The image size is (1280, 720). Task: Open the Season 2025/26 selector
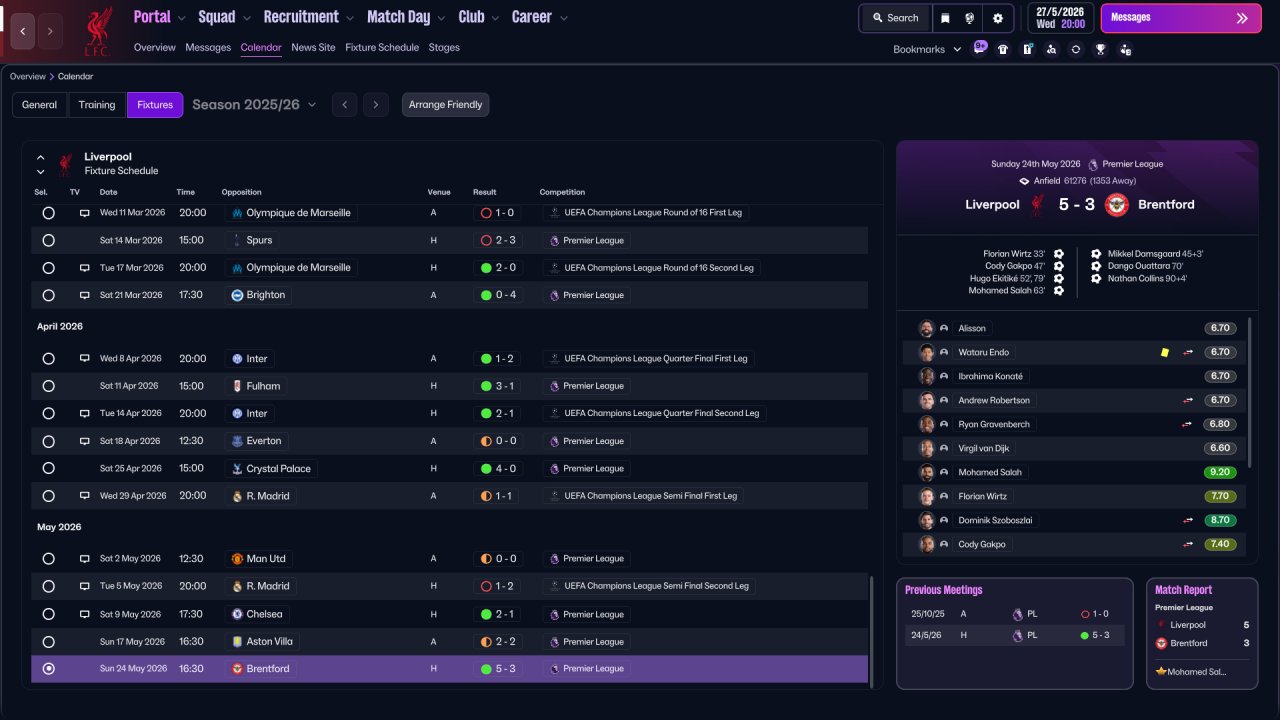pos(254,105)
